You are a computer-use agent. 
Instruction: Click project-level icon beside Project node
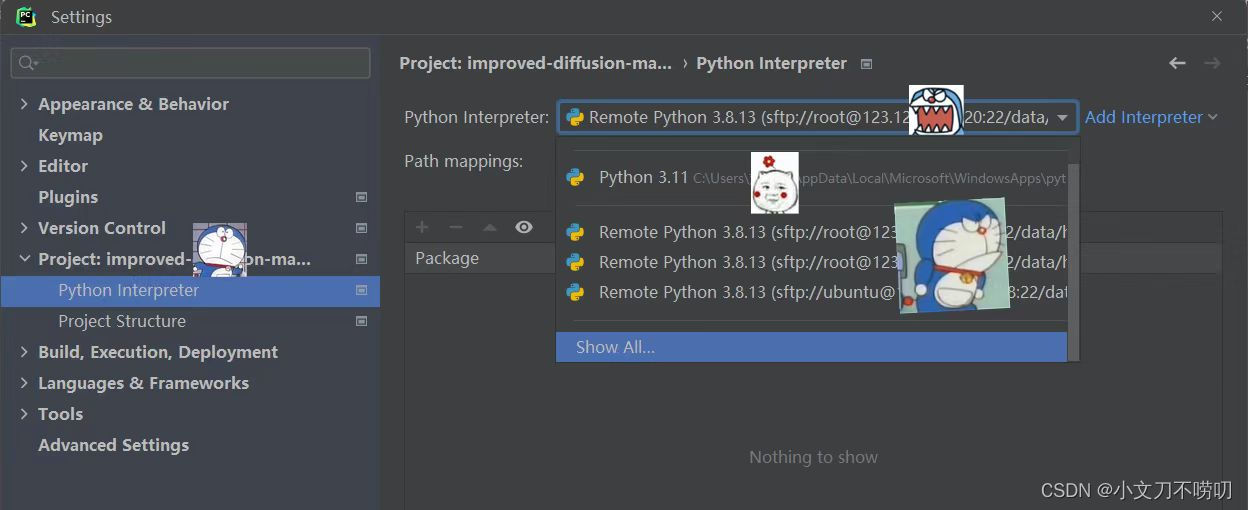[x=362, y=259]
